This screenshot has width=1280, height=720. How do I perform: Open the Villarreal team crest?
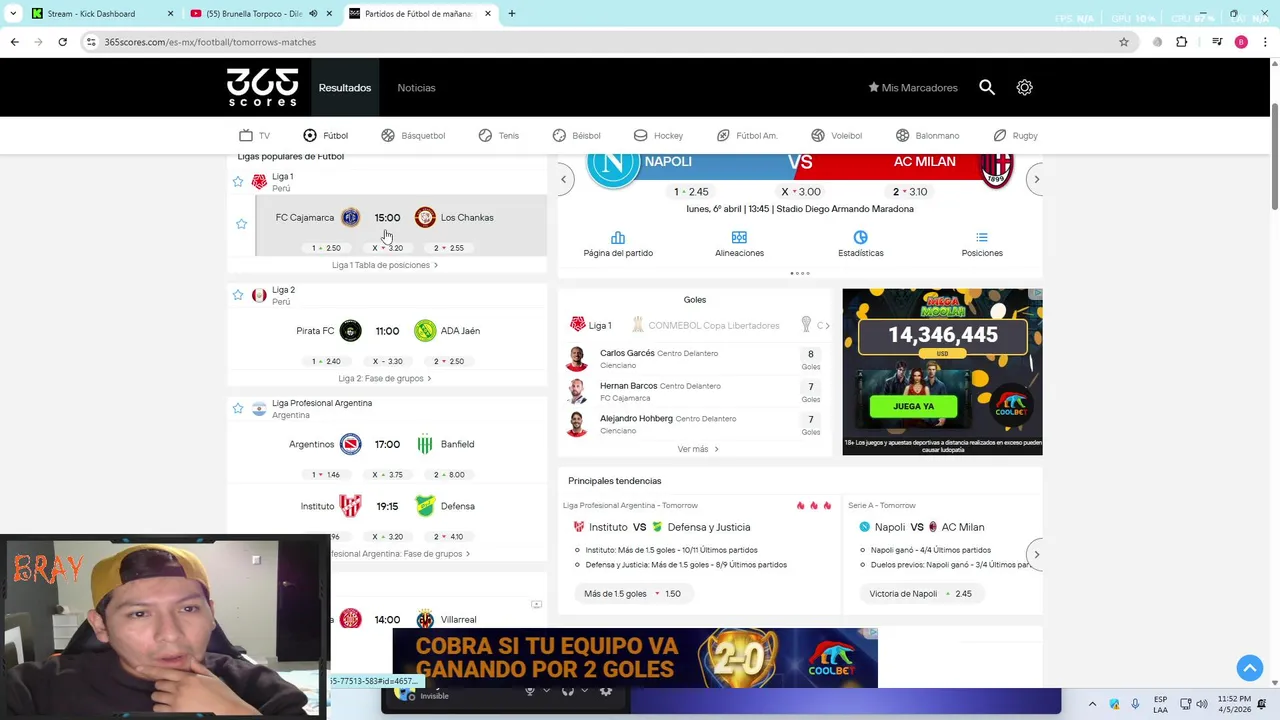425,620
